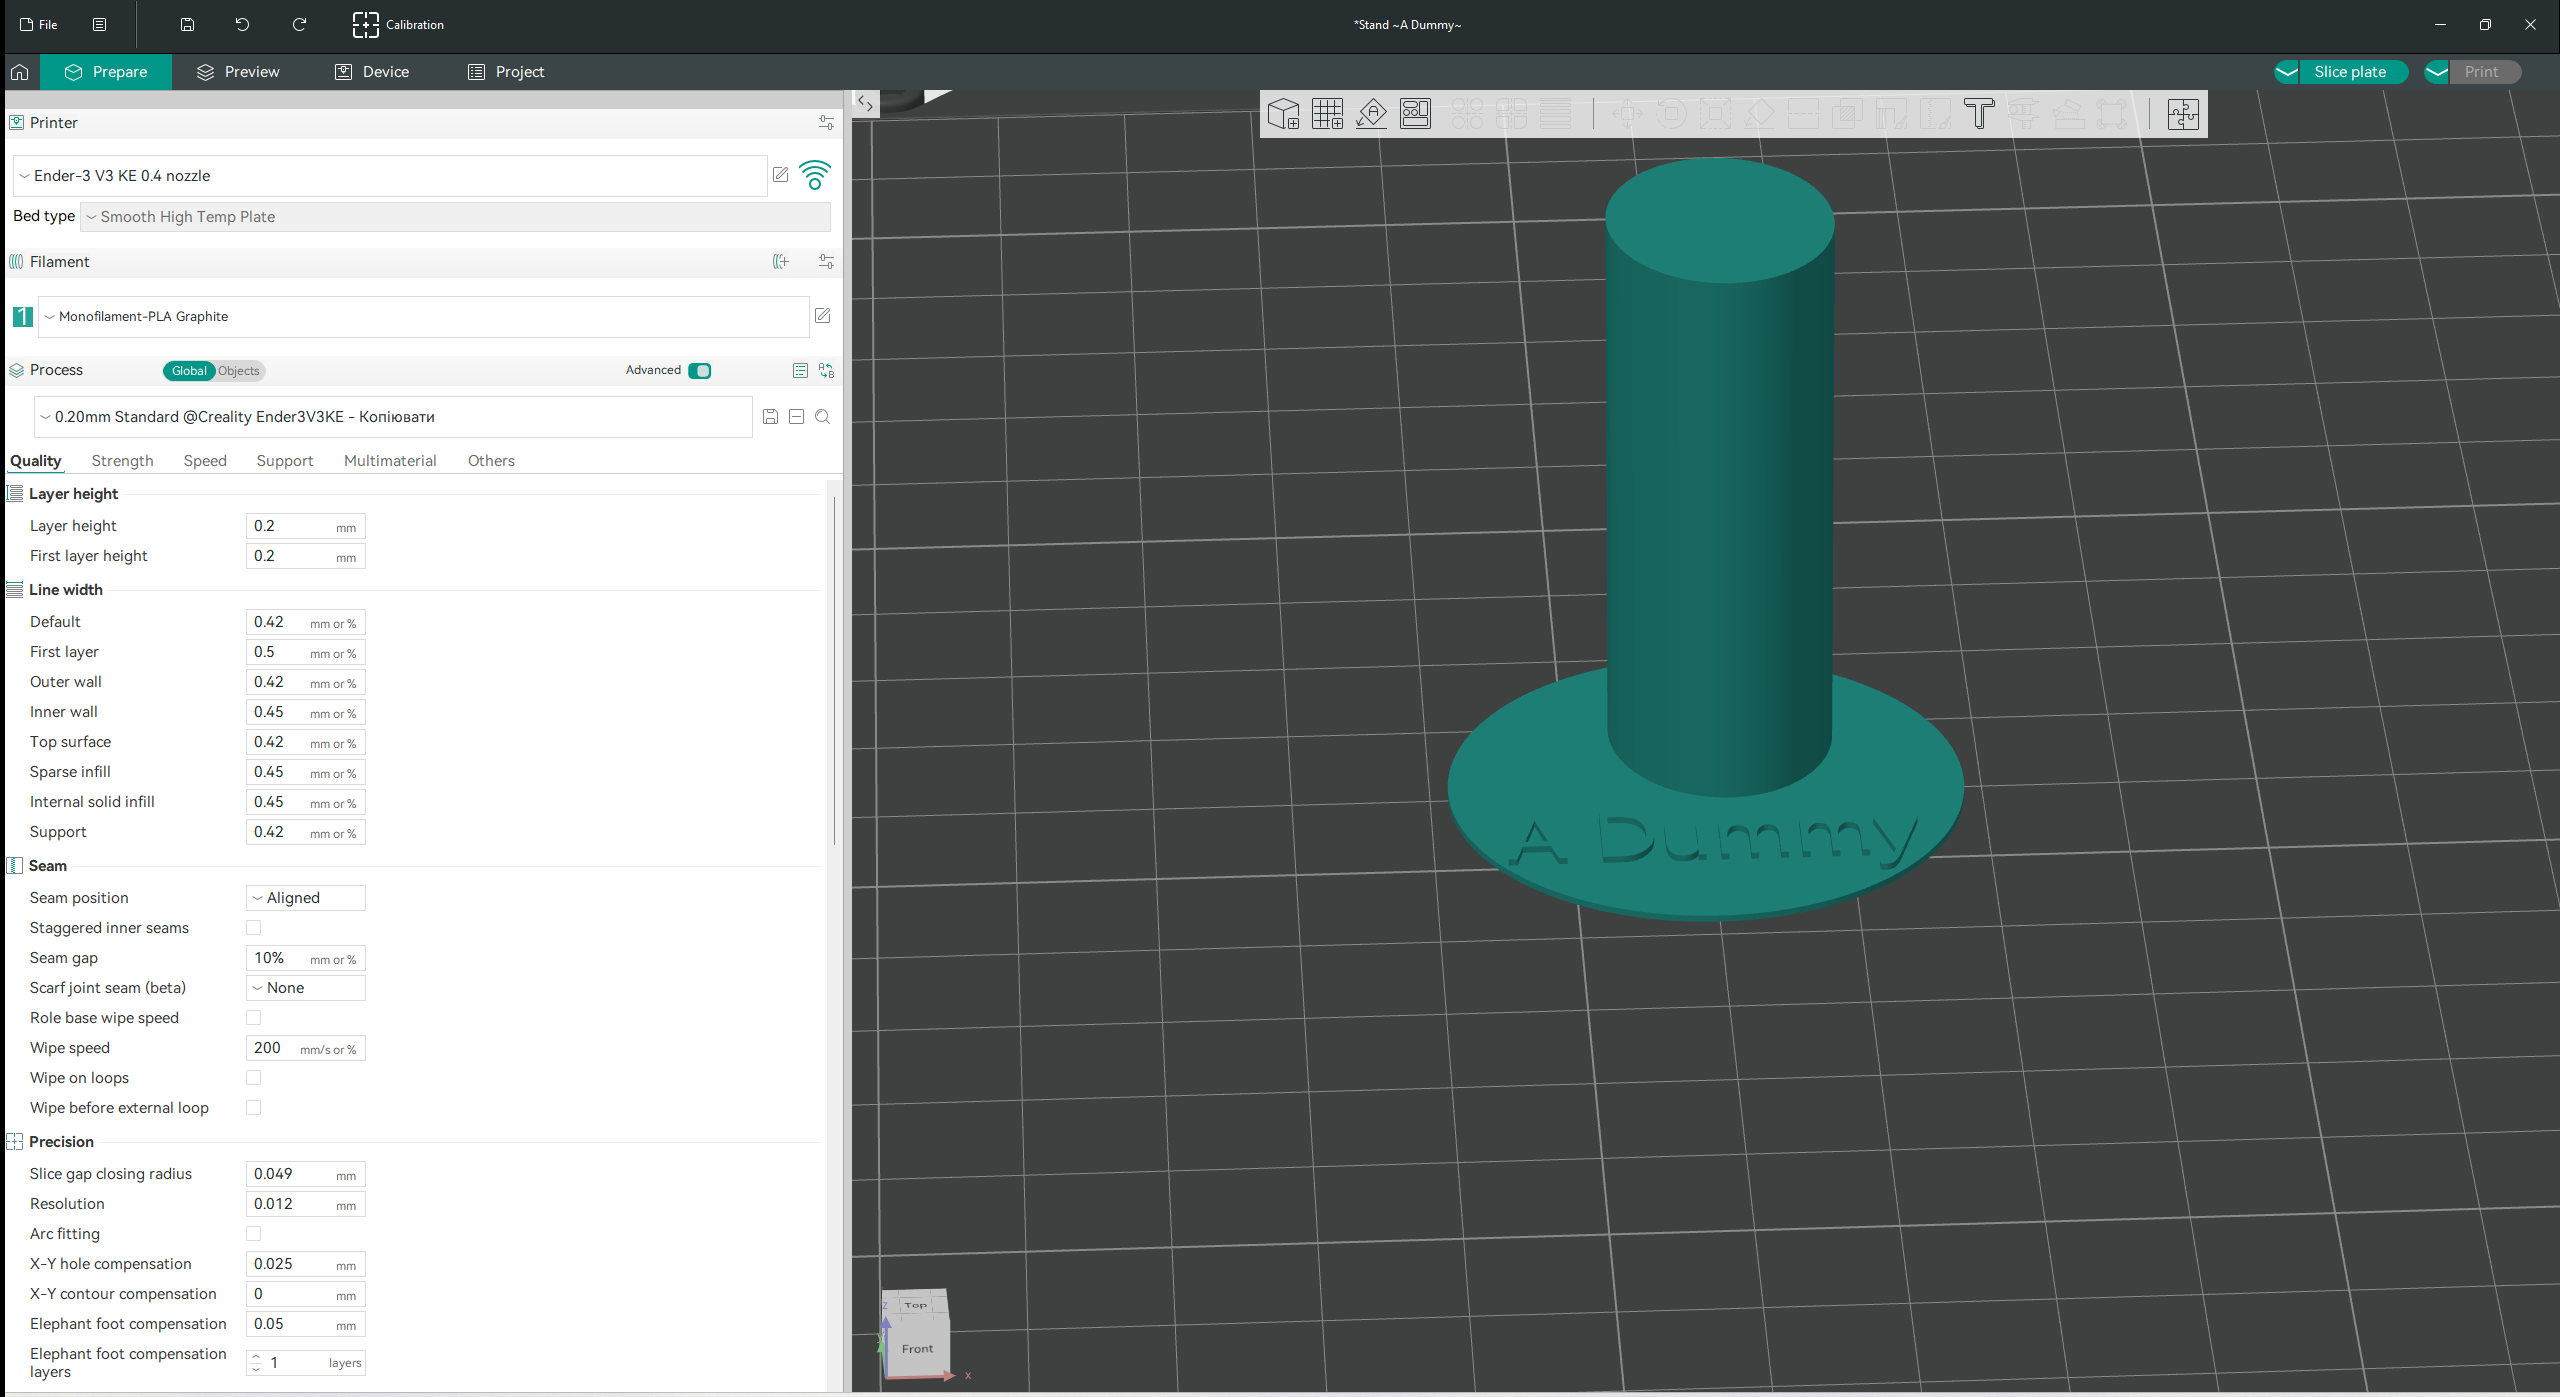Collapse the sidebar arrow button
2560x1397 pixels.
(865, 103)
